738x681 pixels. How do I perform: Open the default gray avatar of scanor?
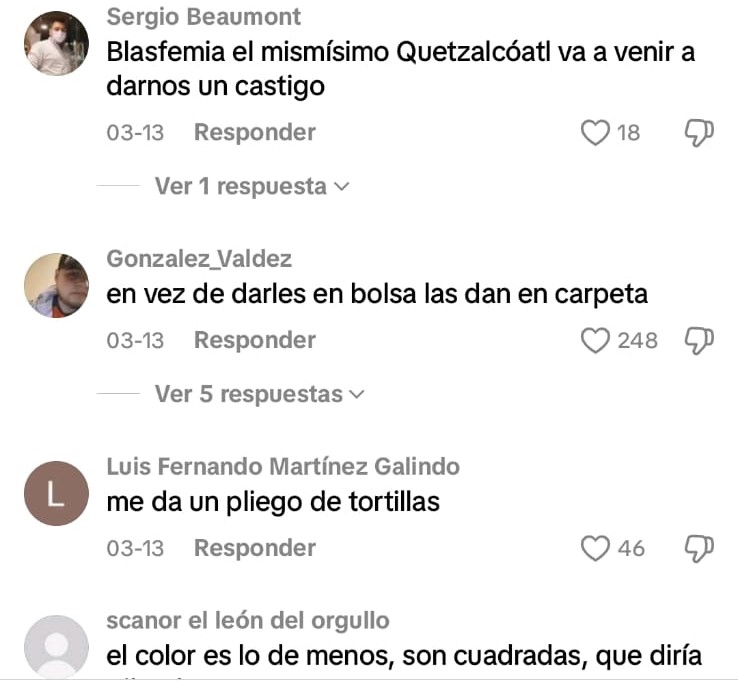[56, 647]
